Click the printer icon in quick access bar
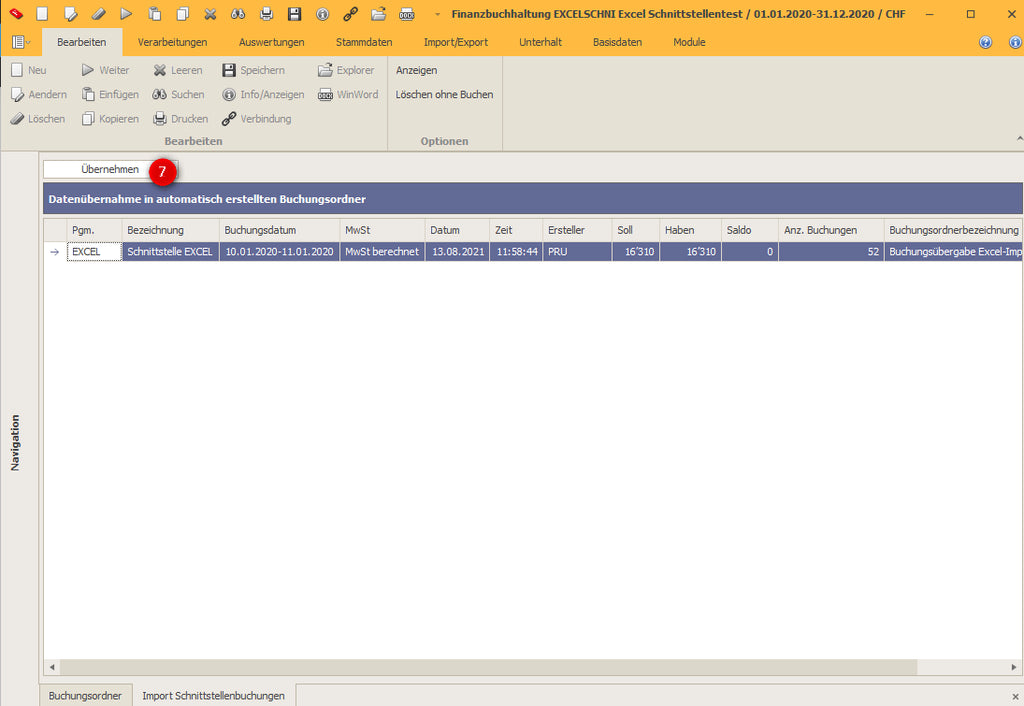 266,14
